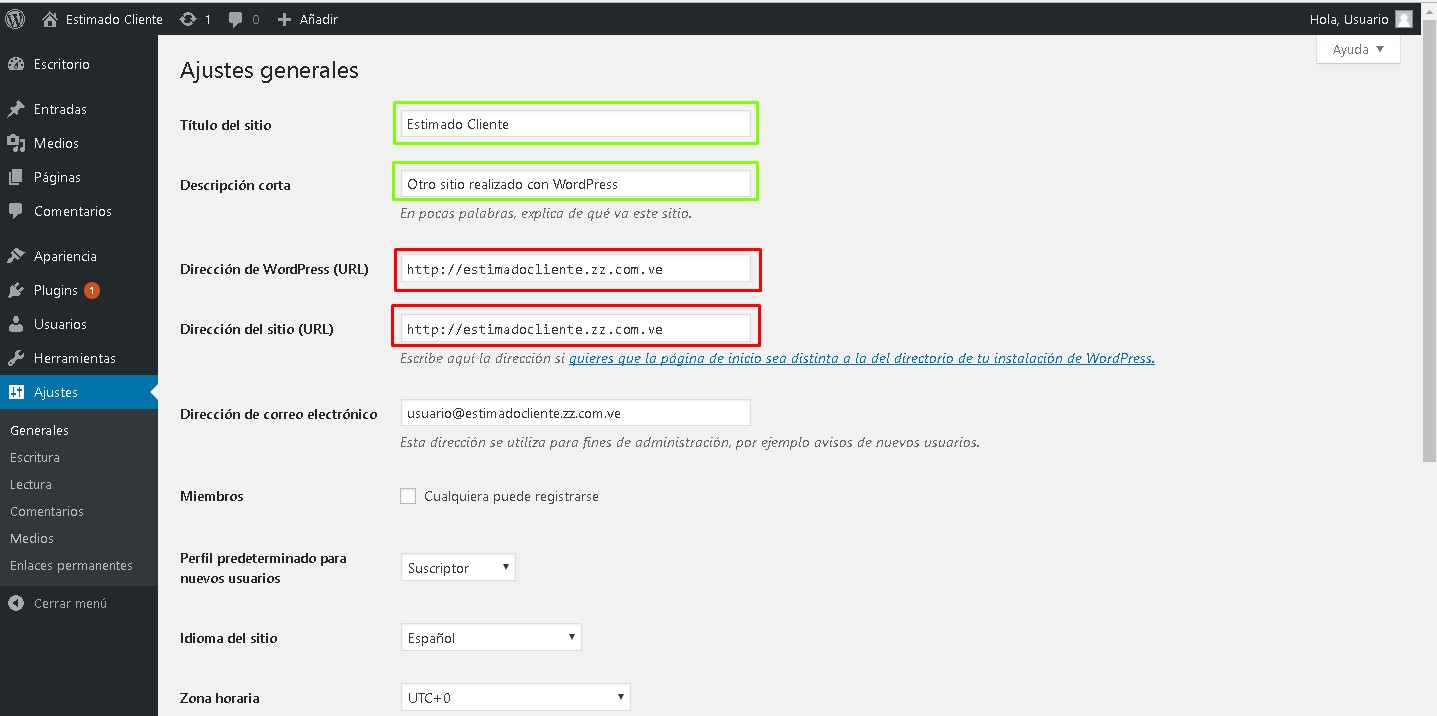Click the user avatar in top bar
This screenshot has width=1437, height=716.
[1404, 19]
